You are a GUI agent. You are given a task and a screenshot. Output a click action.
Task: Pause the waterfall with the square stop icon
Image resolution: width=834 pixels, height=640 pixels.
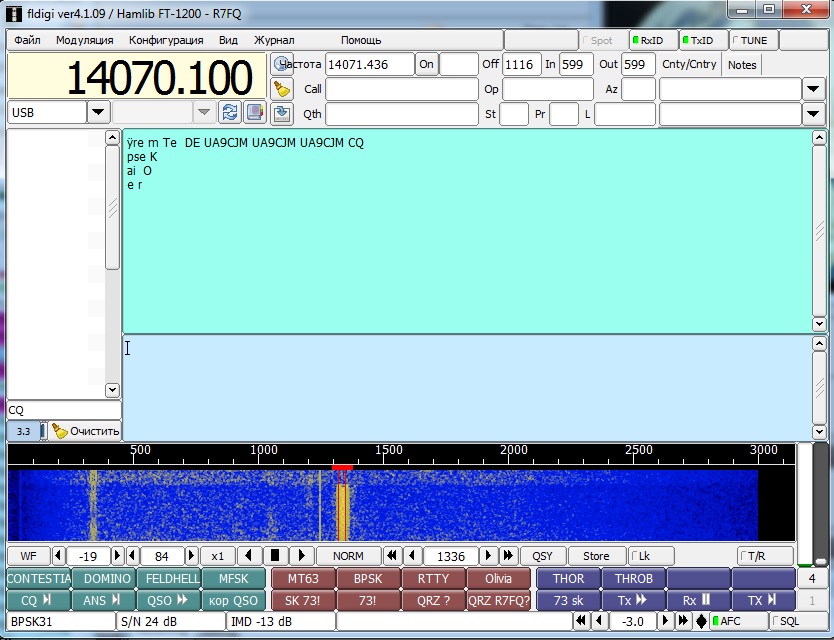pyautogui.click(x=275, y=555)
